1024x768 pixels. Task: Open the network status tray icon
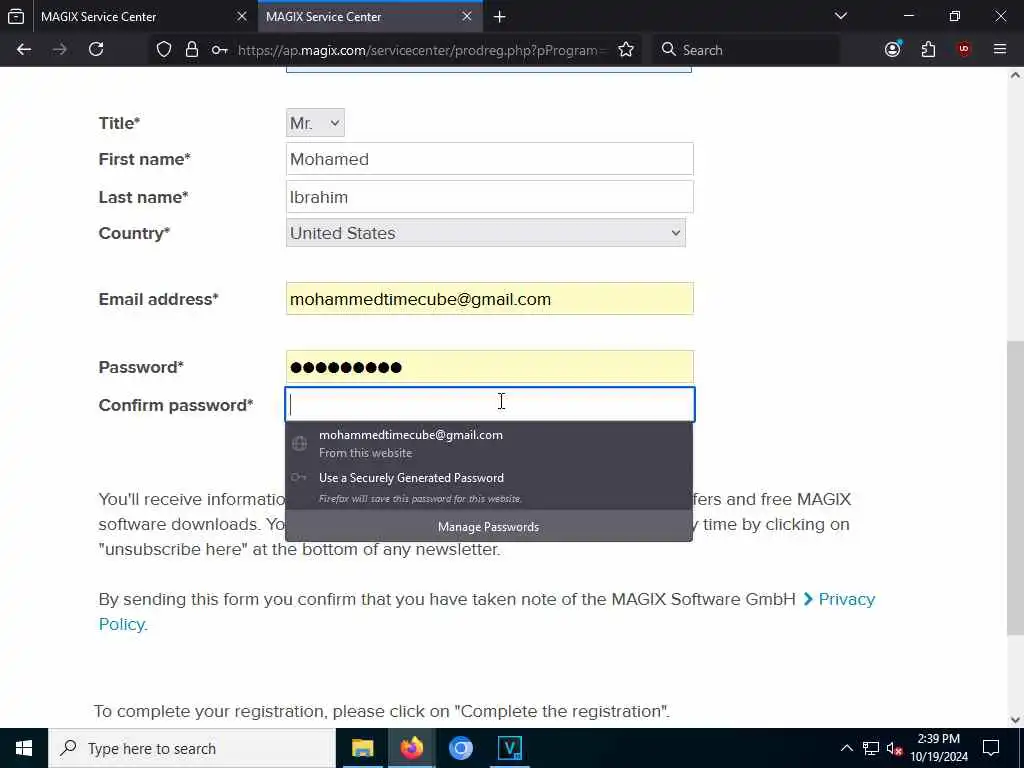tap(871, 748)
